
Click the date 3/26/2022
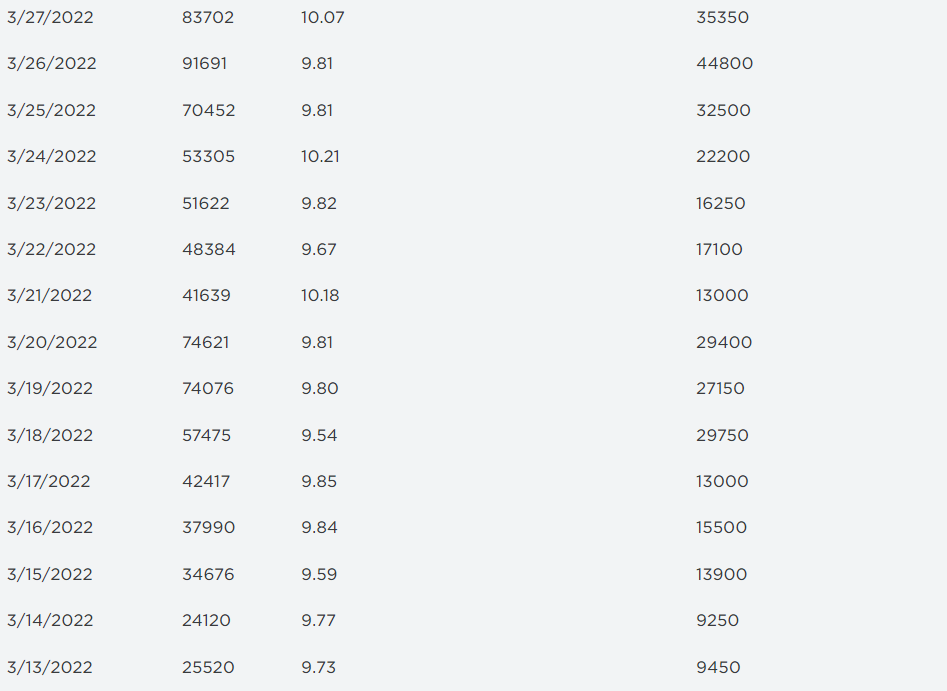pos(52,64)
